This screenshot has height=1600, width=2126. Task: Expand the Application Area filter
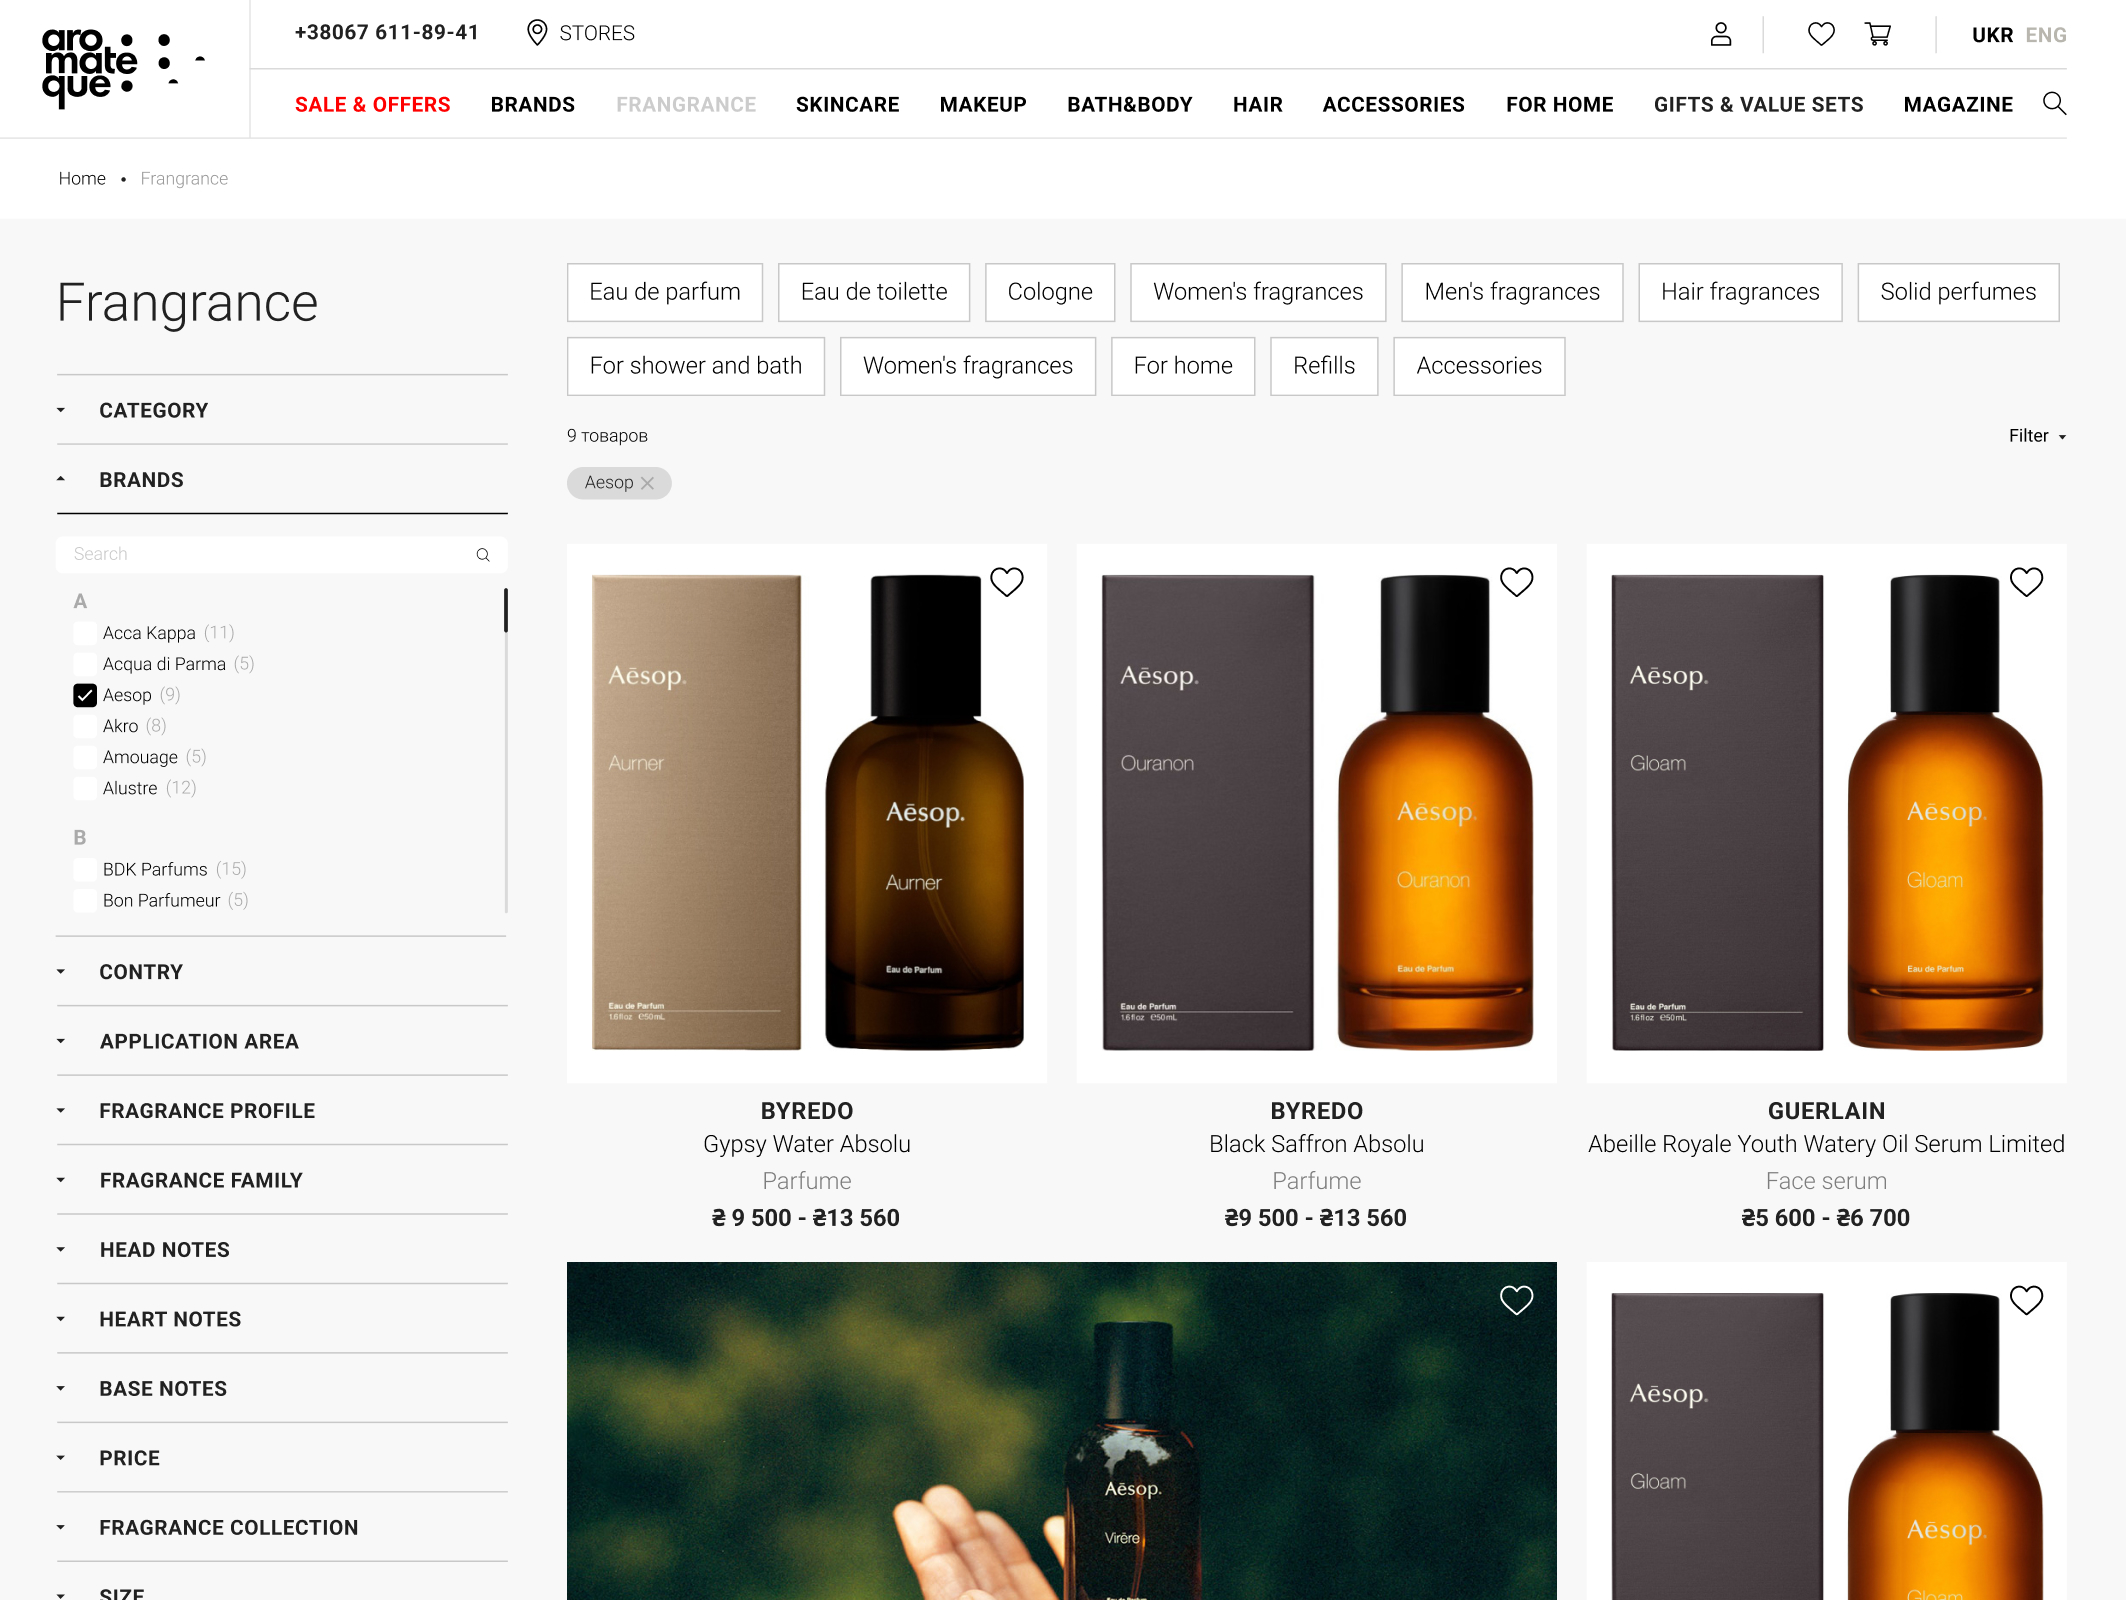(x=282, y=1041)
